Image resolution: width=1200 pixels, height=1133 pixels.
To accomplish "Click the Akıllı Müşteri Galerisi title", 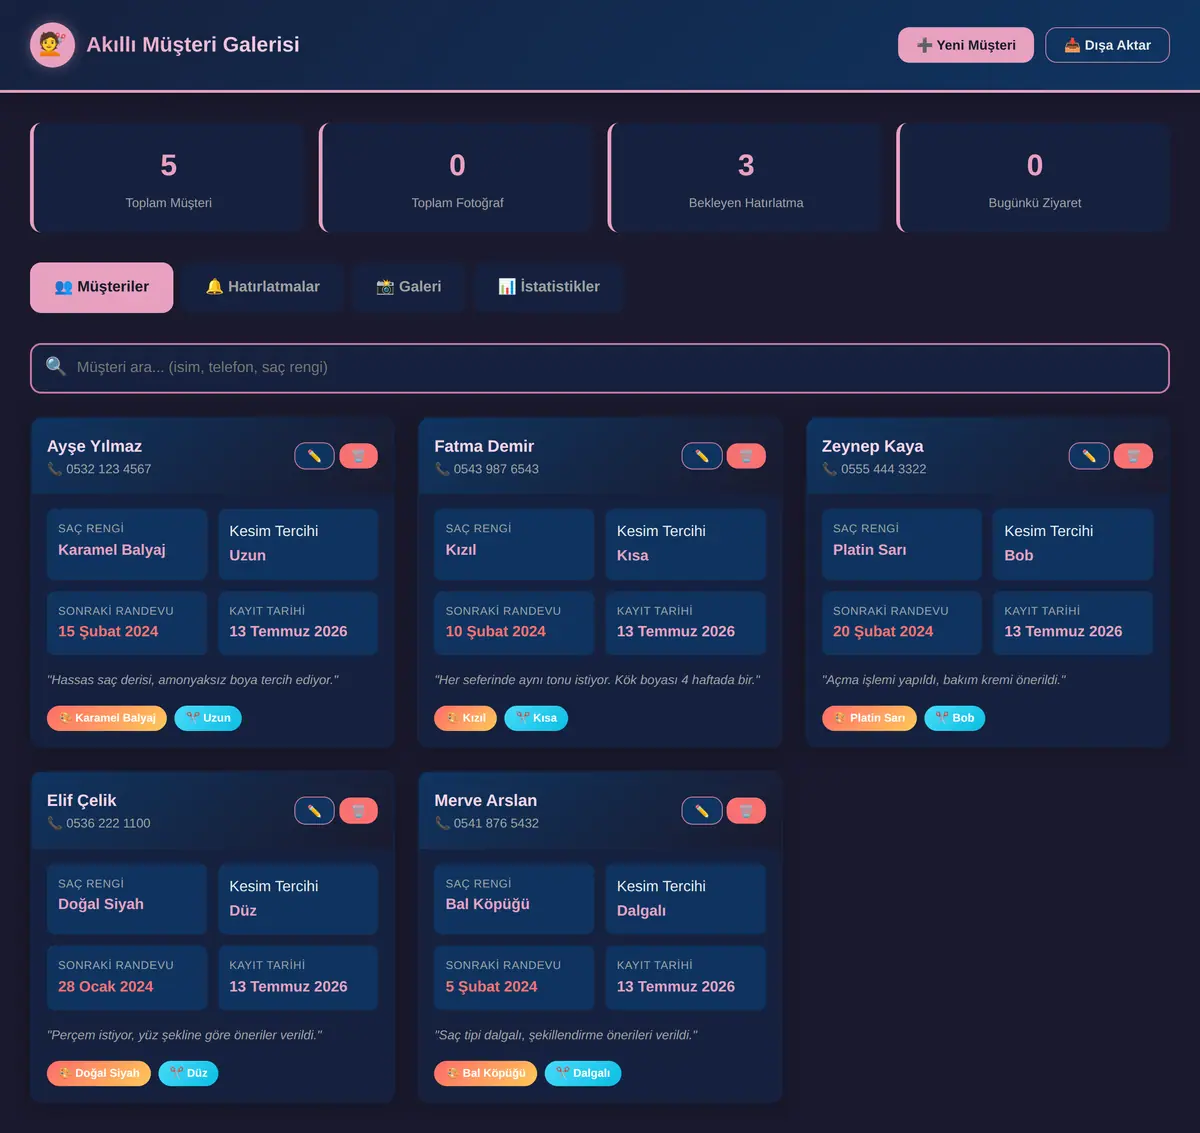I will coord(193,45).
